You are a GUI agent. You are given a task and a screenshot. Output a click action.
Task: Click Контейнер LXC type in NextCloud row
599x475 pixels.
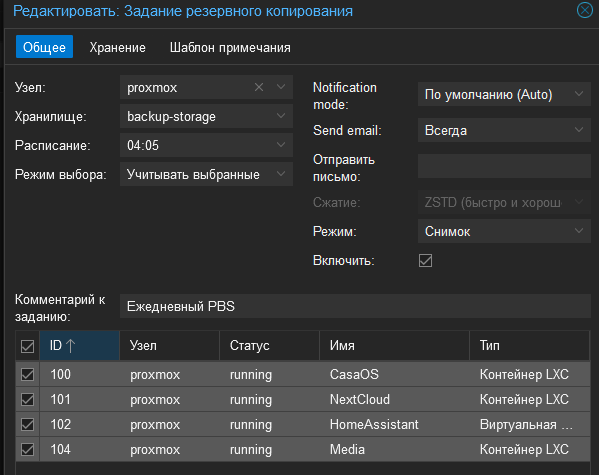524,400
